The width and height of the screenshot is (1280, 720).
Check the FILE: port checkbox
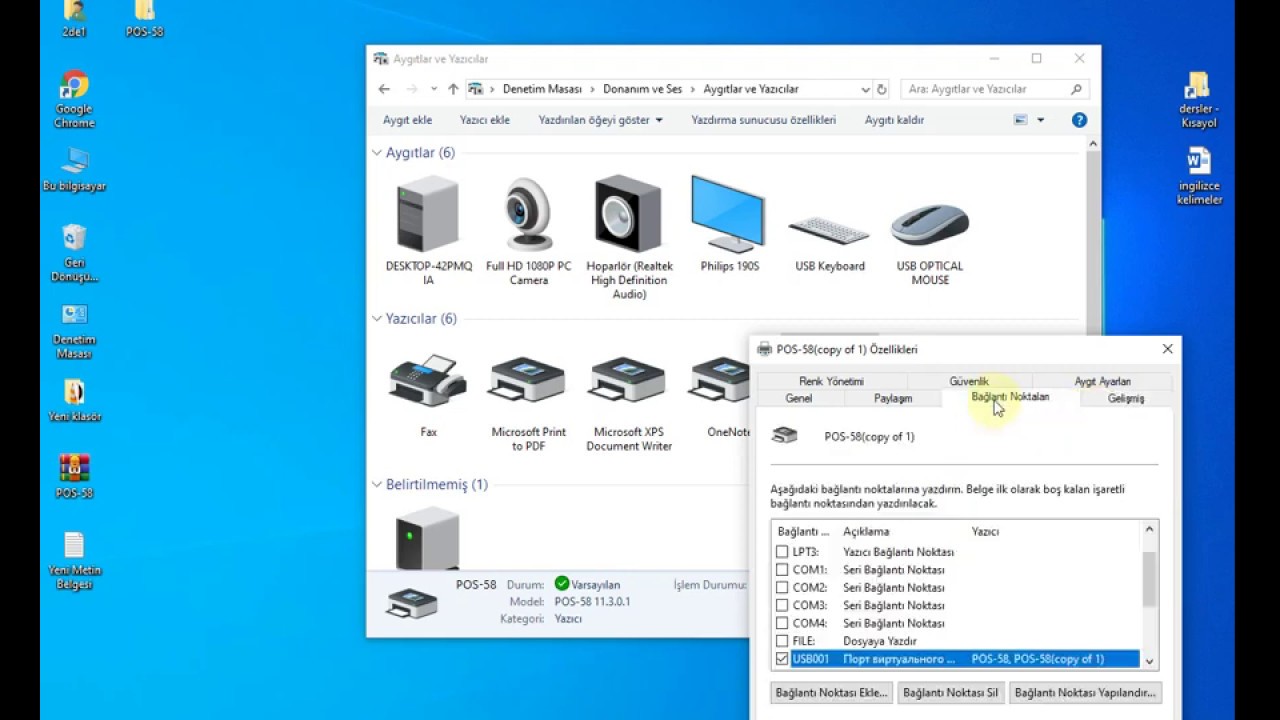[782, 641]
